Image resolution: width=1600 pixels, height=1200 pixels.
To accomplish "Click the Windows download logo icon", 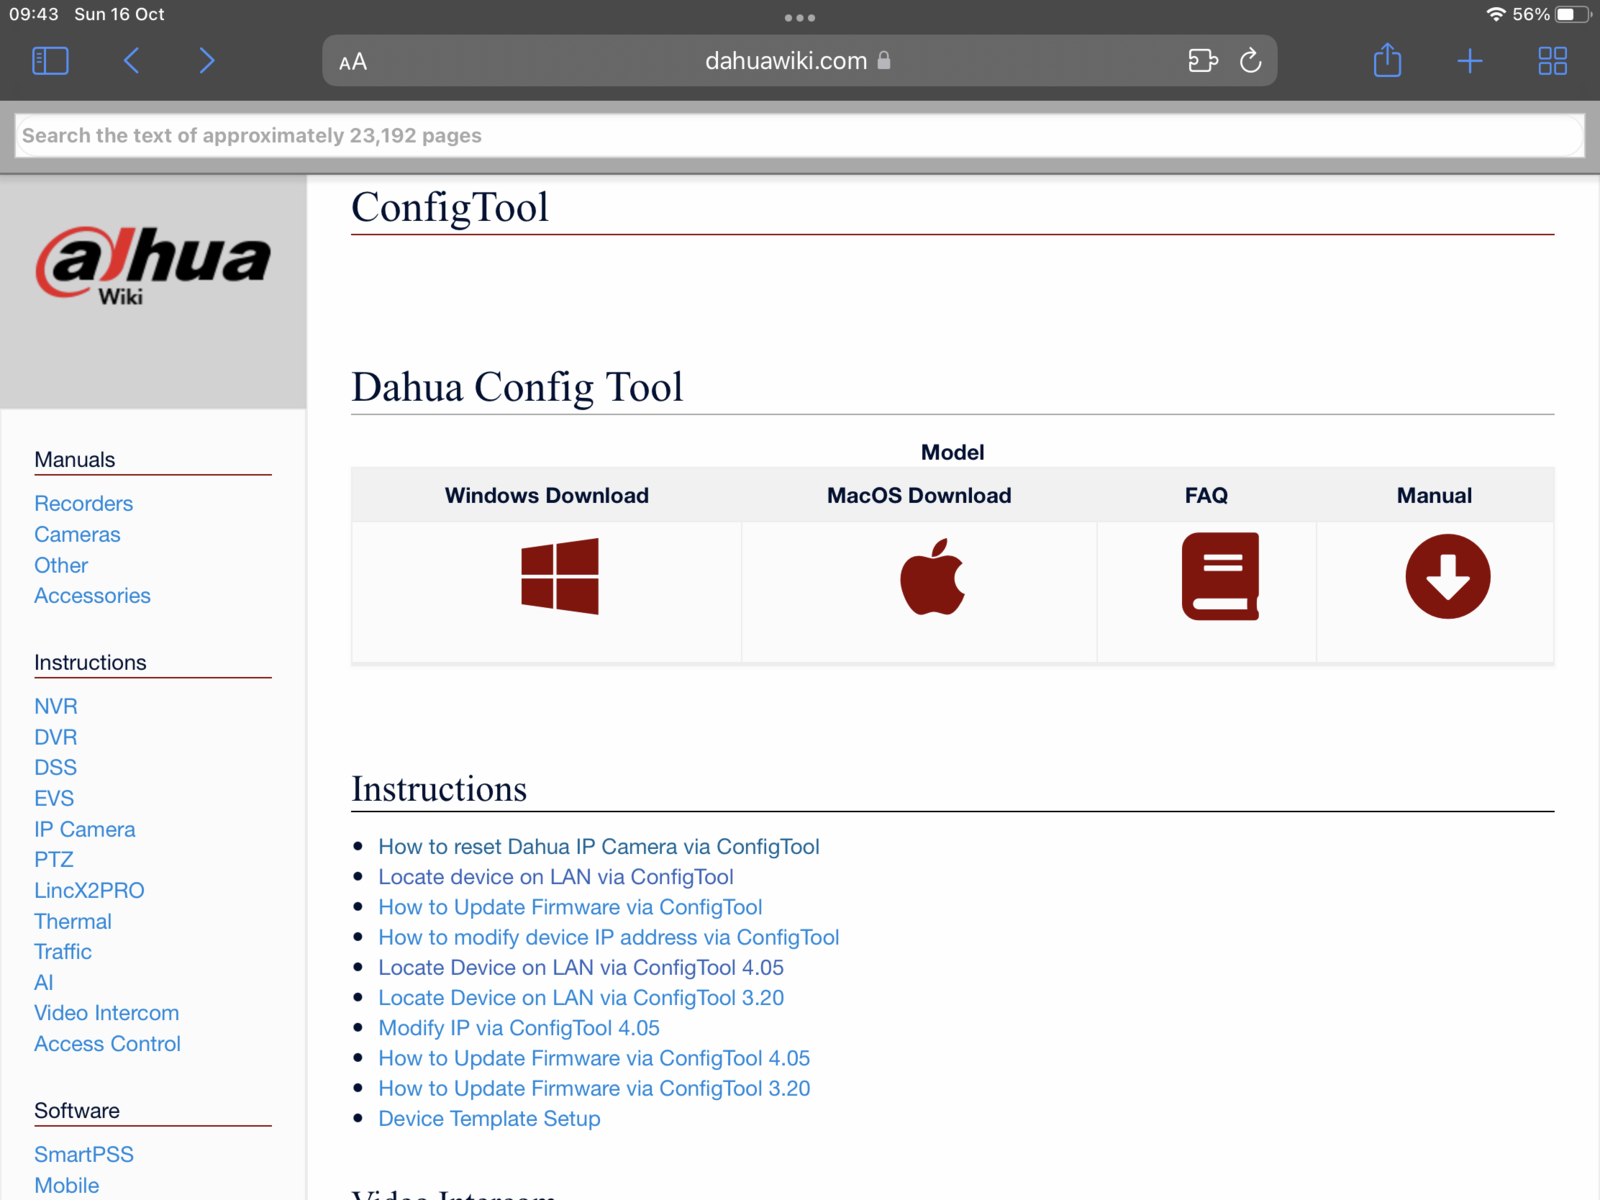I will [560, 576].
